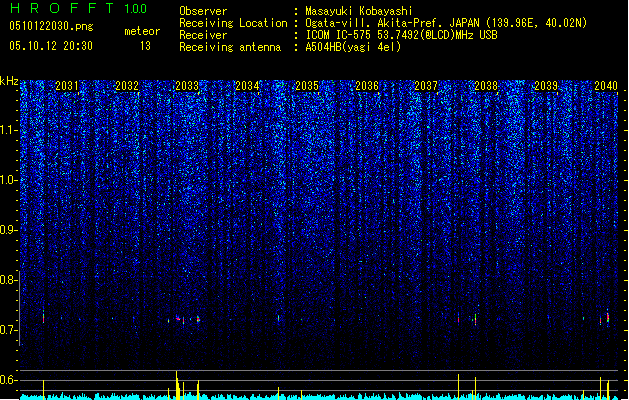
Task: Click the 2038 time marker
Action: point(486,86)
